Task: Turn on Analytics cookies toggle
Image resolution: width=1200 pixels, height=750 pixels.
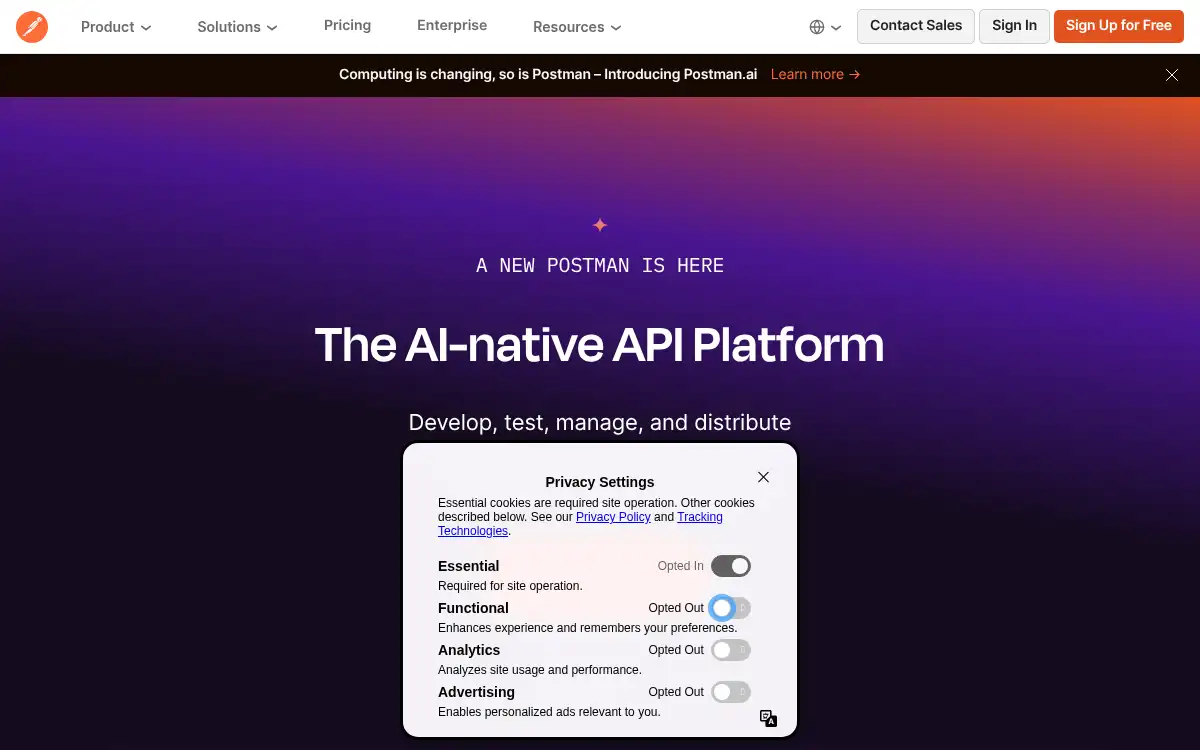Action: [x=731, y=650]
